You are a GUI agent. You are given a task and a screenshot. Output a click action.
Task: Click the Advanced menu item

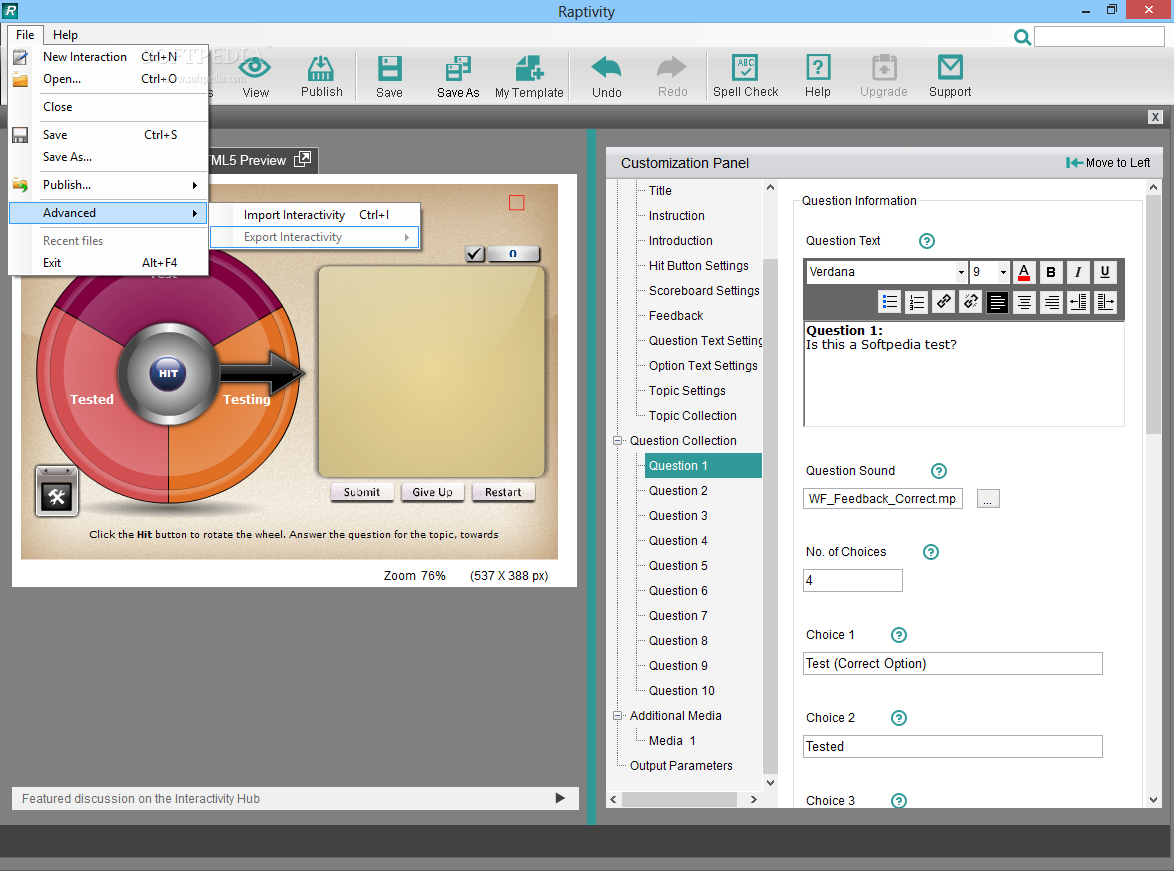tap(109, 213)
